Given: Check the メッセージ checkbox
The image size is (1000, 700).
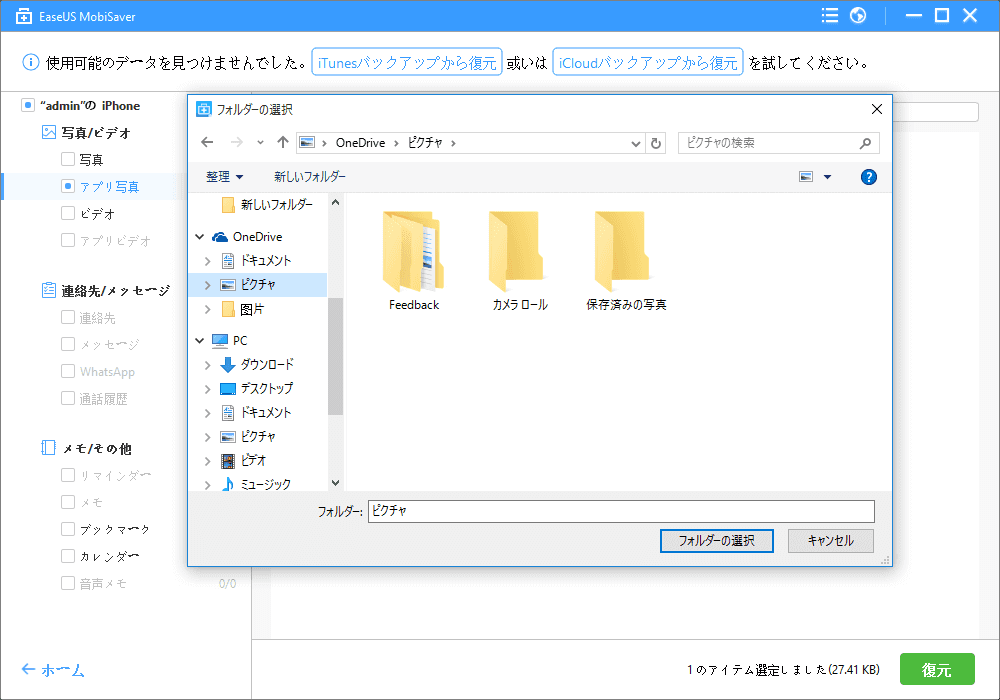Looking at the screenshot, I should pos(68,344).
